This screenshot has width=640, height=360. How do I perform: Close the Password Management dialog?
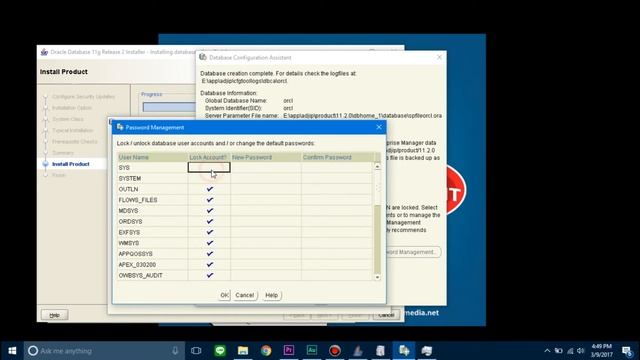379,127
